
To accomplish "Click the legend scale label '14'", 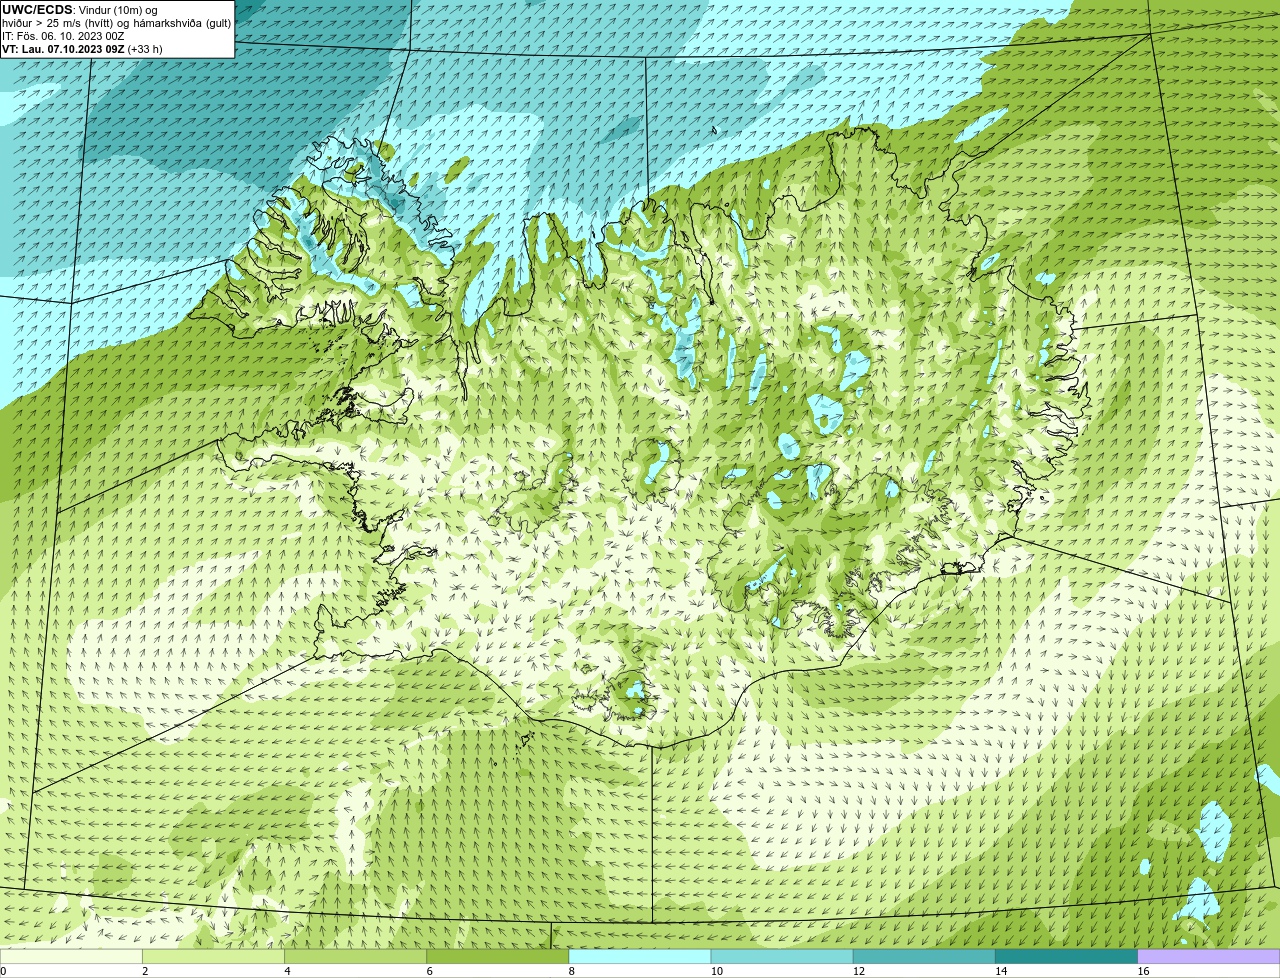I will click(1001, 971).
